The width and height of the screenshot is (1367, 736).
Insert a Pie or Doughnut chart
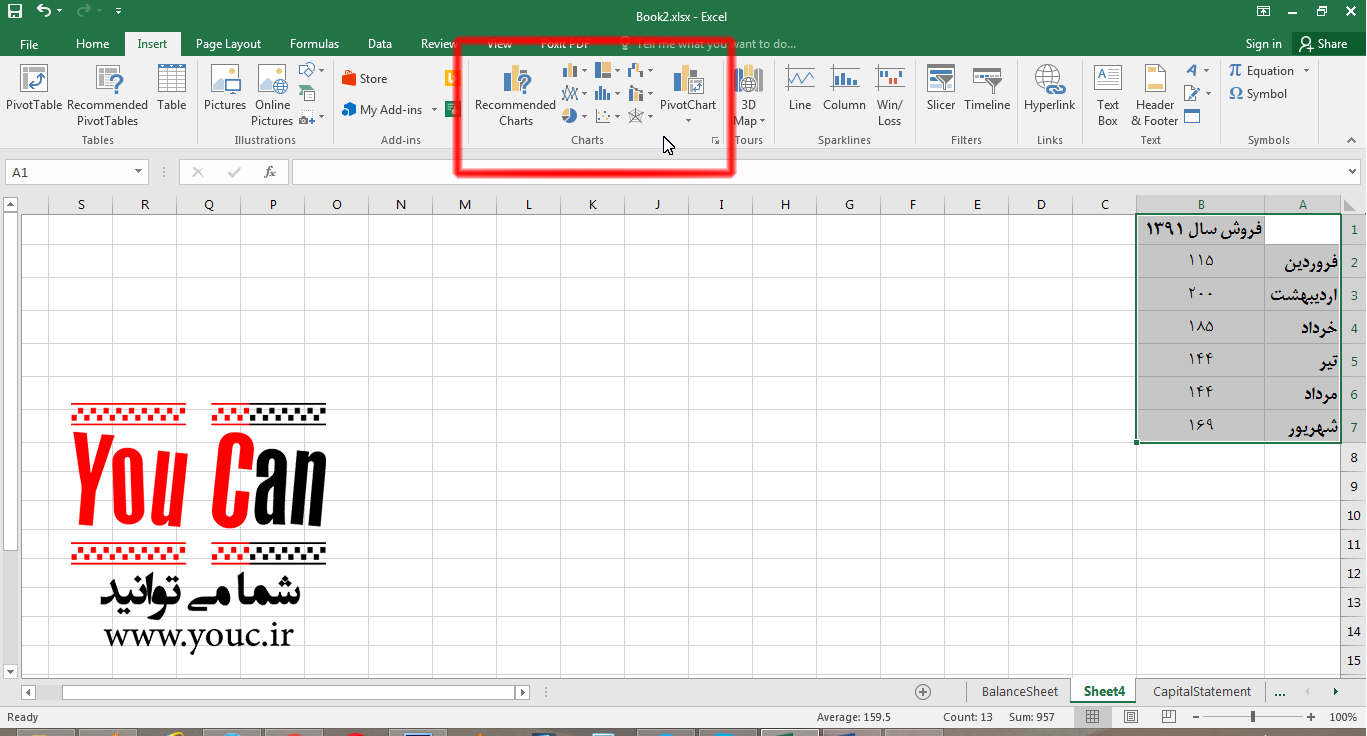pos(574,116)
